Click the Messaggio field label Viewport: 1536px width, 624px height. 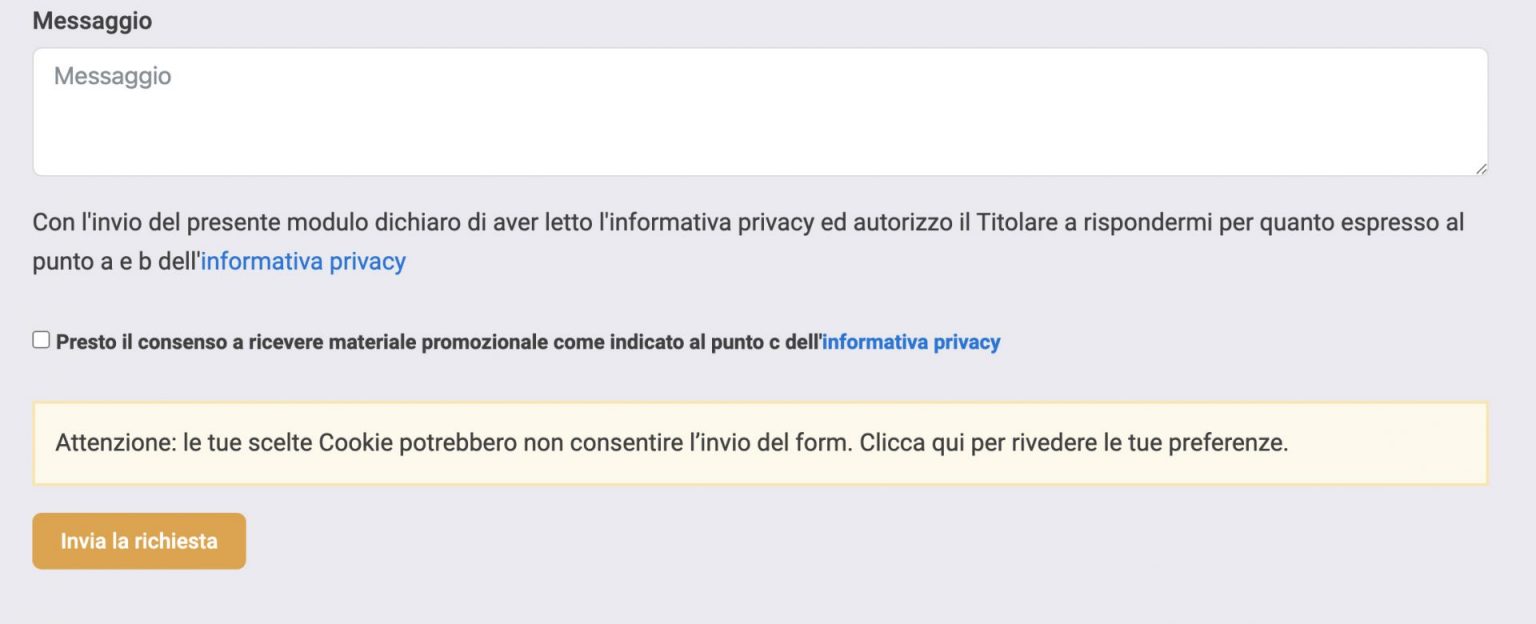[91, 20]
